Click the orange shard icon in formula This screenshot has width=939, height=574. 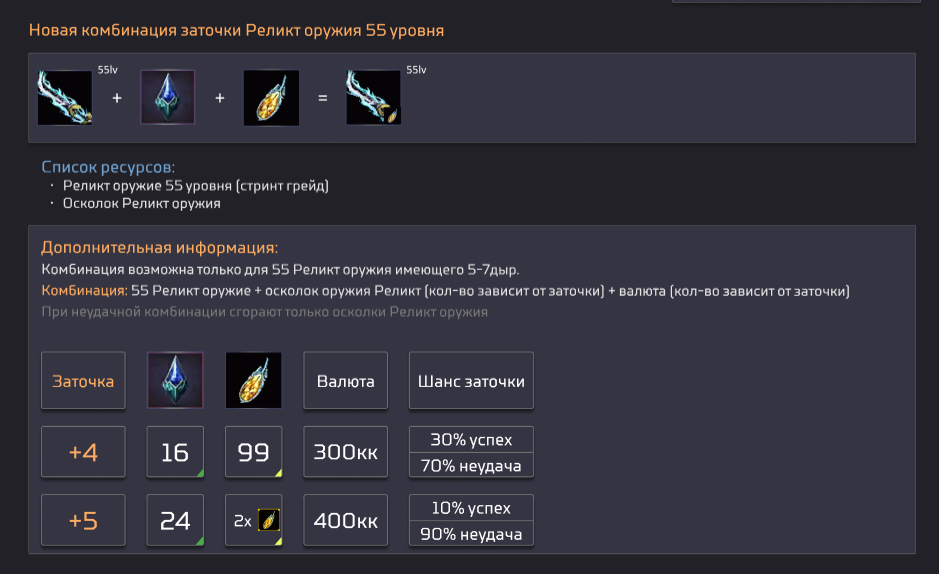tap(271, 97)
